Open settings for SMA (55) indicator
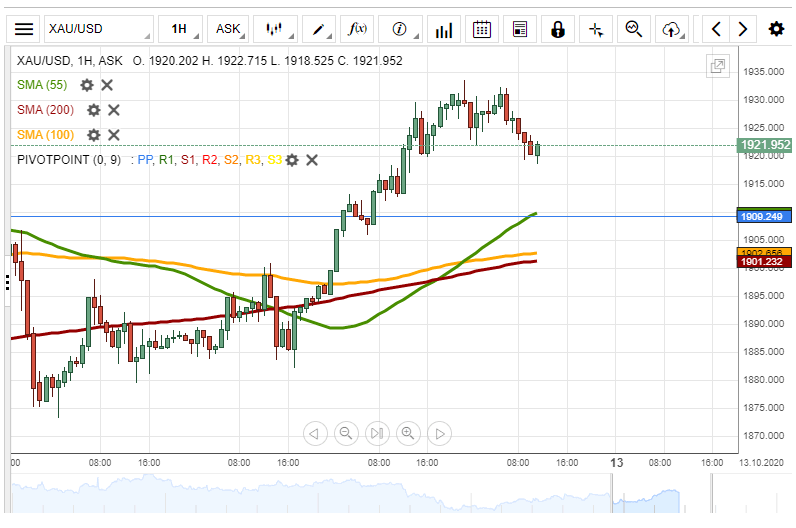The width and height of the screenshot is (796, 528). (x=87, y=85)
